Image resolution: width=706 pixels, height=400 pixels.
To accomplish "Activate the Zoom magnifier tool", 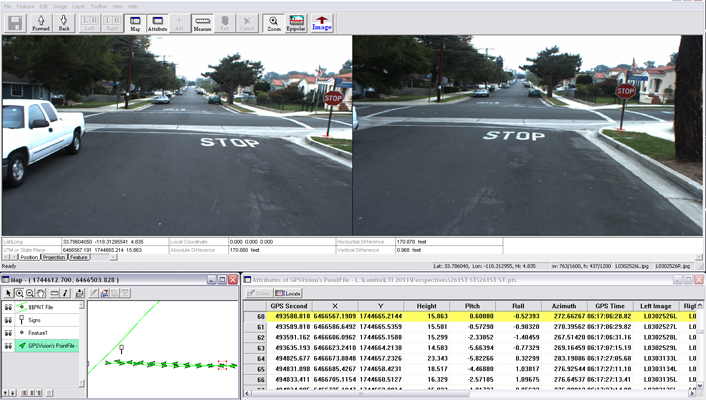I will [274, 22].
